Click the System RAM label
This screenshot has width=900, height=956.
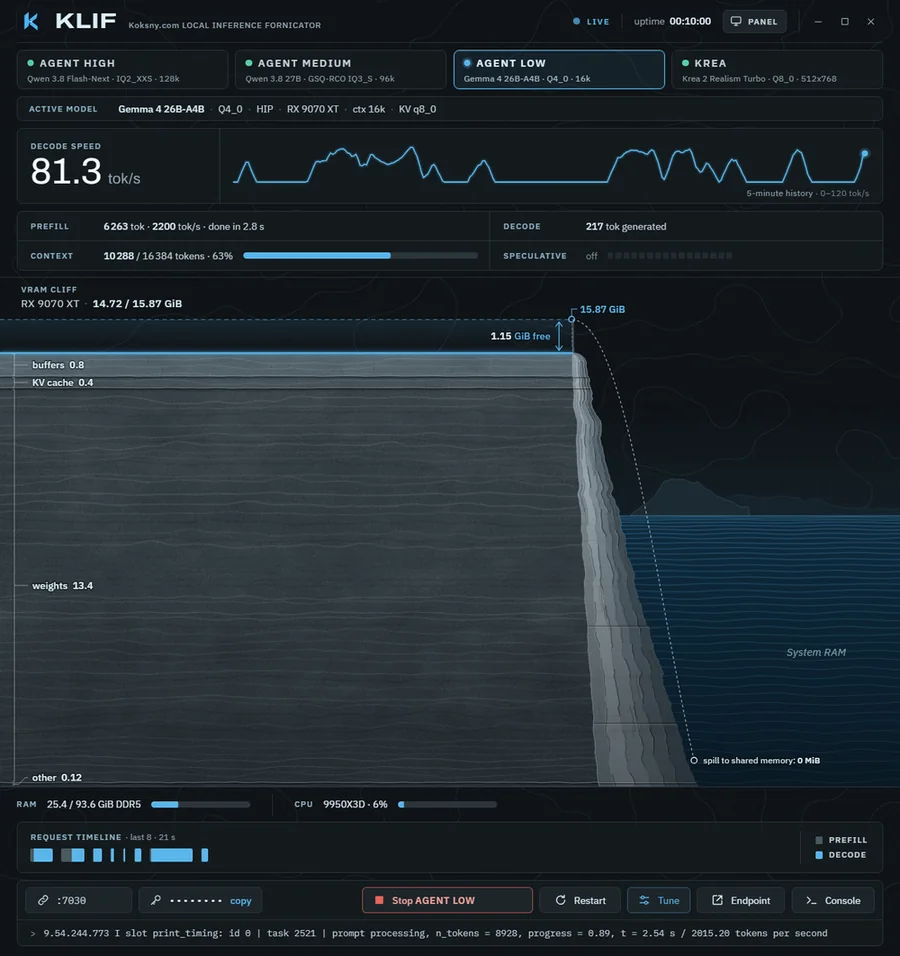(x=816, y=652)
